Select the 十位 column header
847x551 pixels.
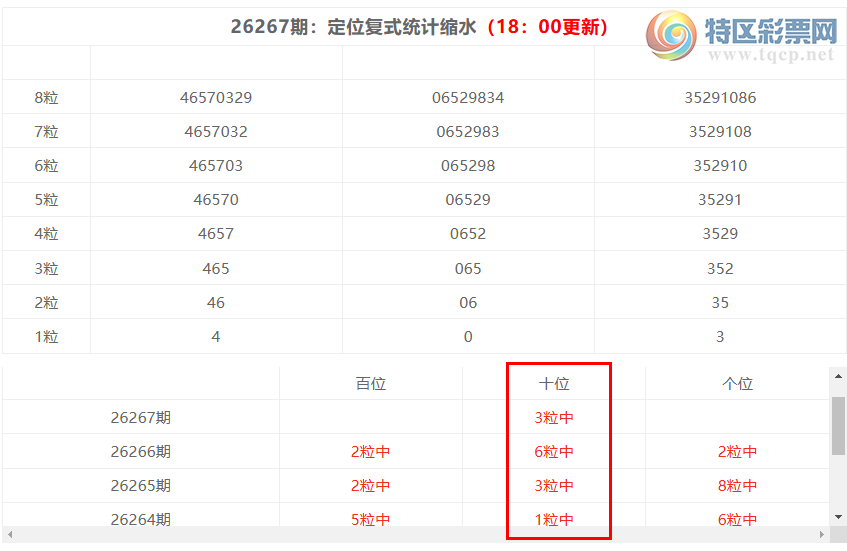554,384
